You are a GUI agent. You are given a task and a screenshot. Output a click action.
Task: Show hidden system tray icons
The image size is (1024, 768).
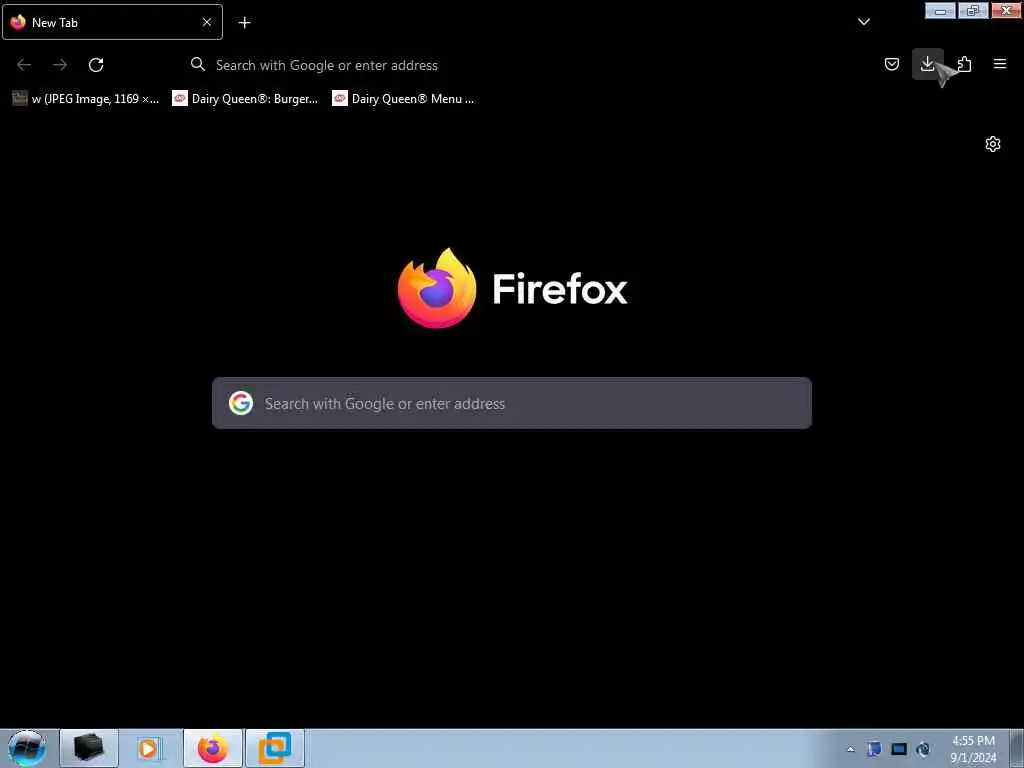850,749
